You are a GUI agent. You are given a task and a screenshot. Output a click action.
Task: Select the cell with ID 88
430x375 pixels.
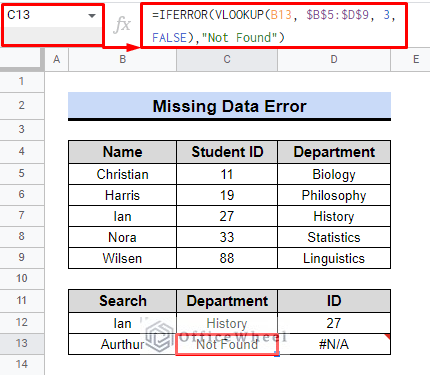click(227, 258)
